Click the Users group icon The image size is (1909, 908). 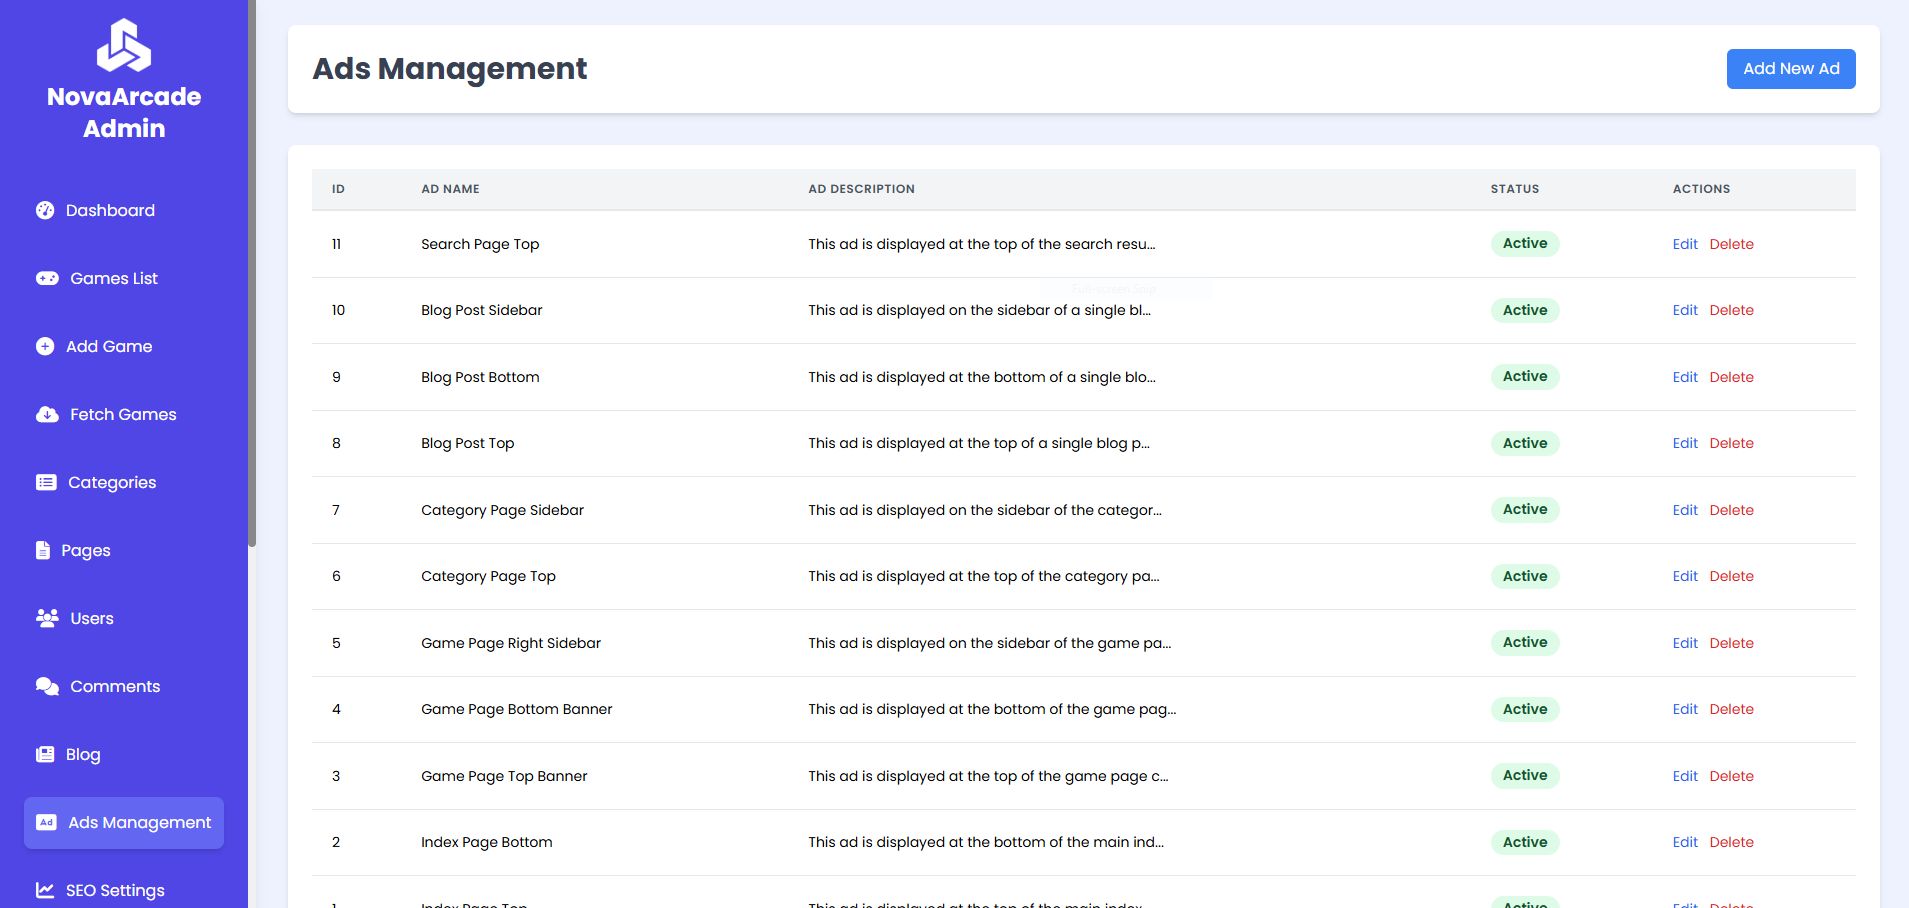point(47,618)
